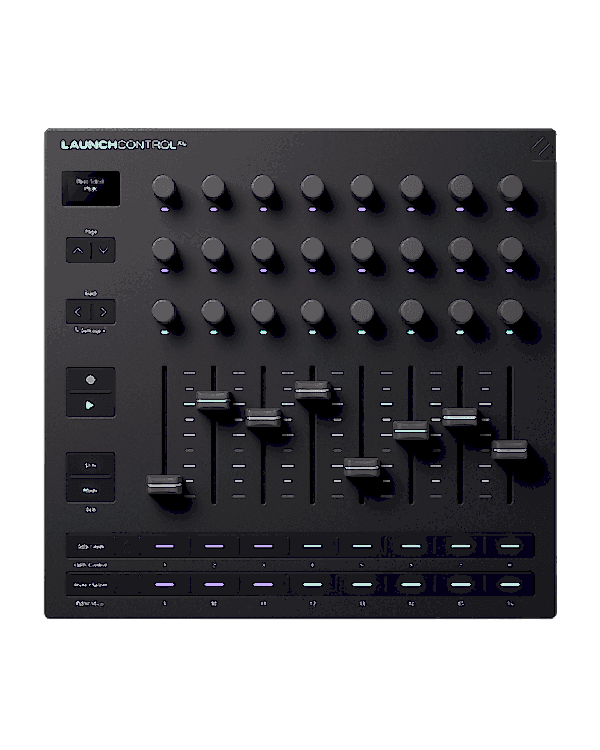
Task: Toggle upper-row button 5
Action: 362,546
